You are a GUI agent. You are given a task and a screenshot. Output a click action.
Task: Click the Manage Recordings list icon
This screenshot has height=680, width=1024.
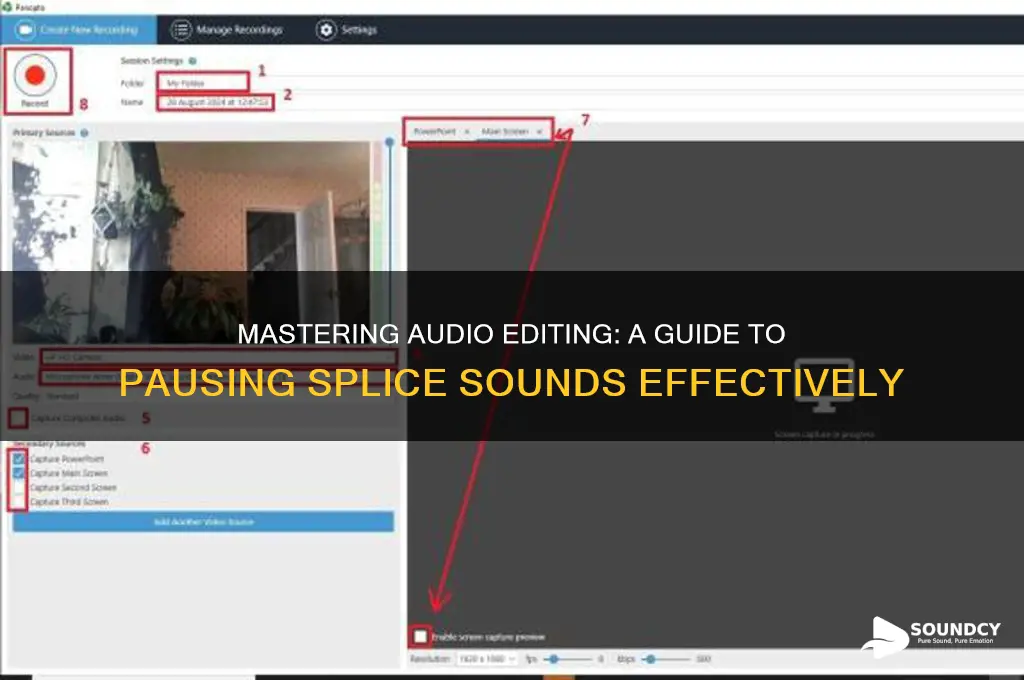(181, 30)
